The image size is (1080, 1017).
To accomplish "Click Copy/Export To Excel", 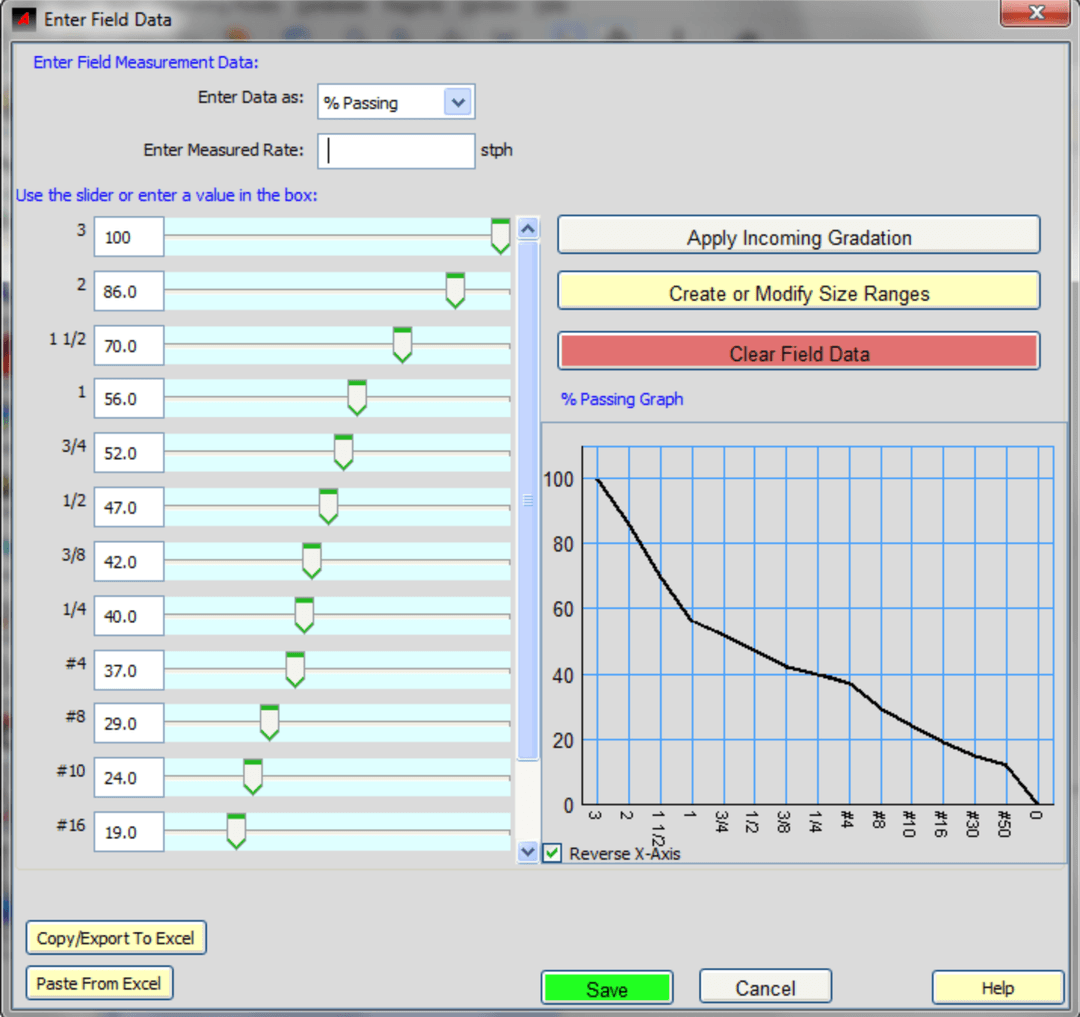I will click(x=116, y=938).
